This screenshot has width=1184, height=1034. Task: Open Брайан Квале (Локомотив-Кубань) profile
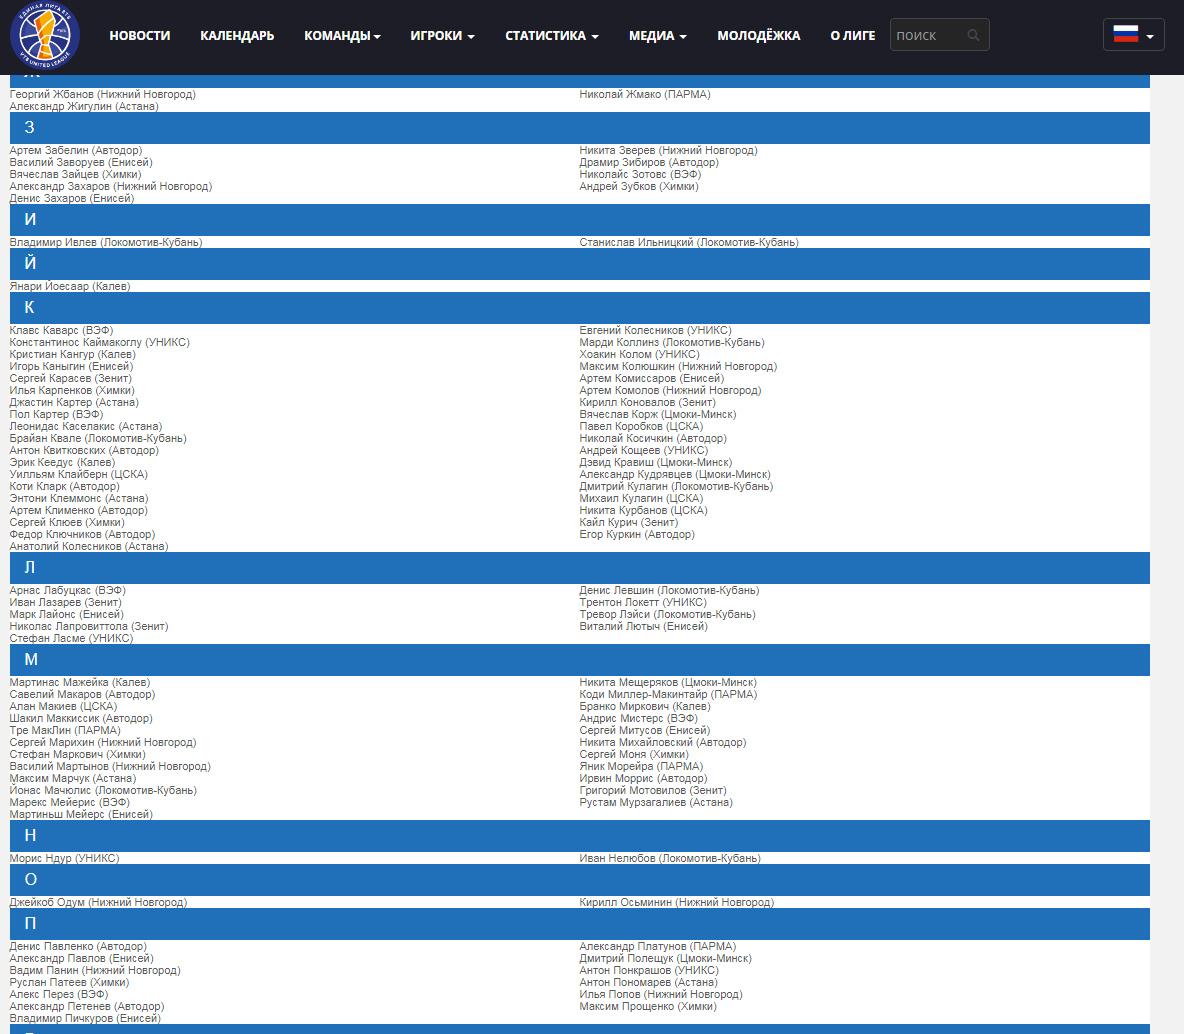coord(98,438)
